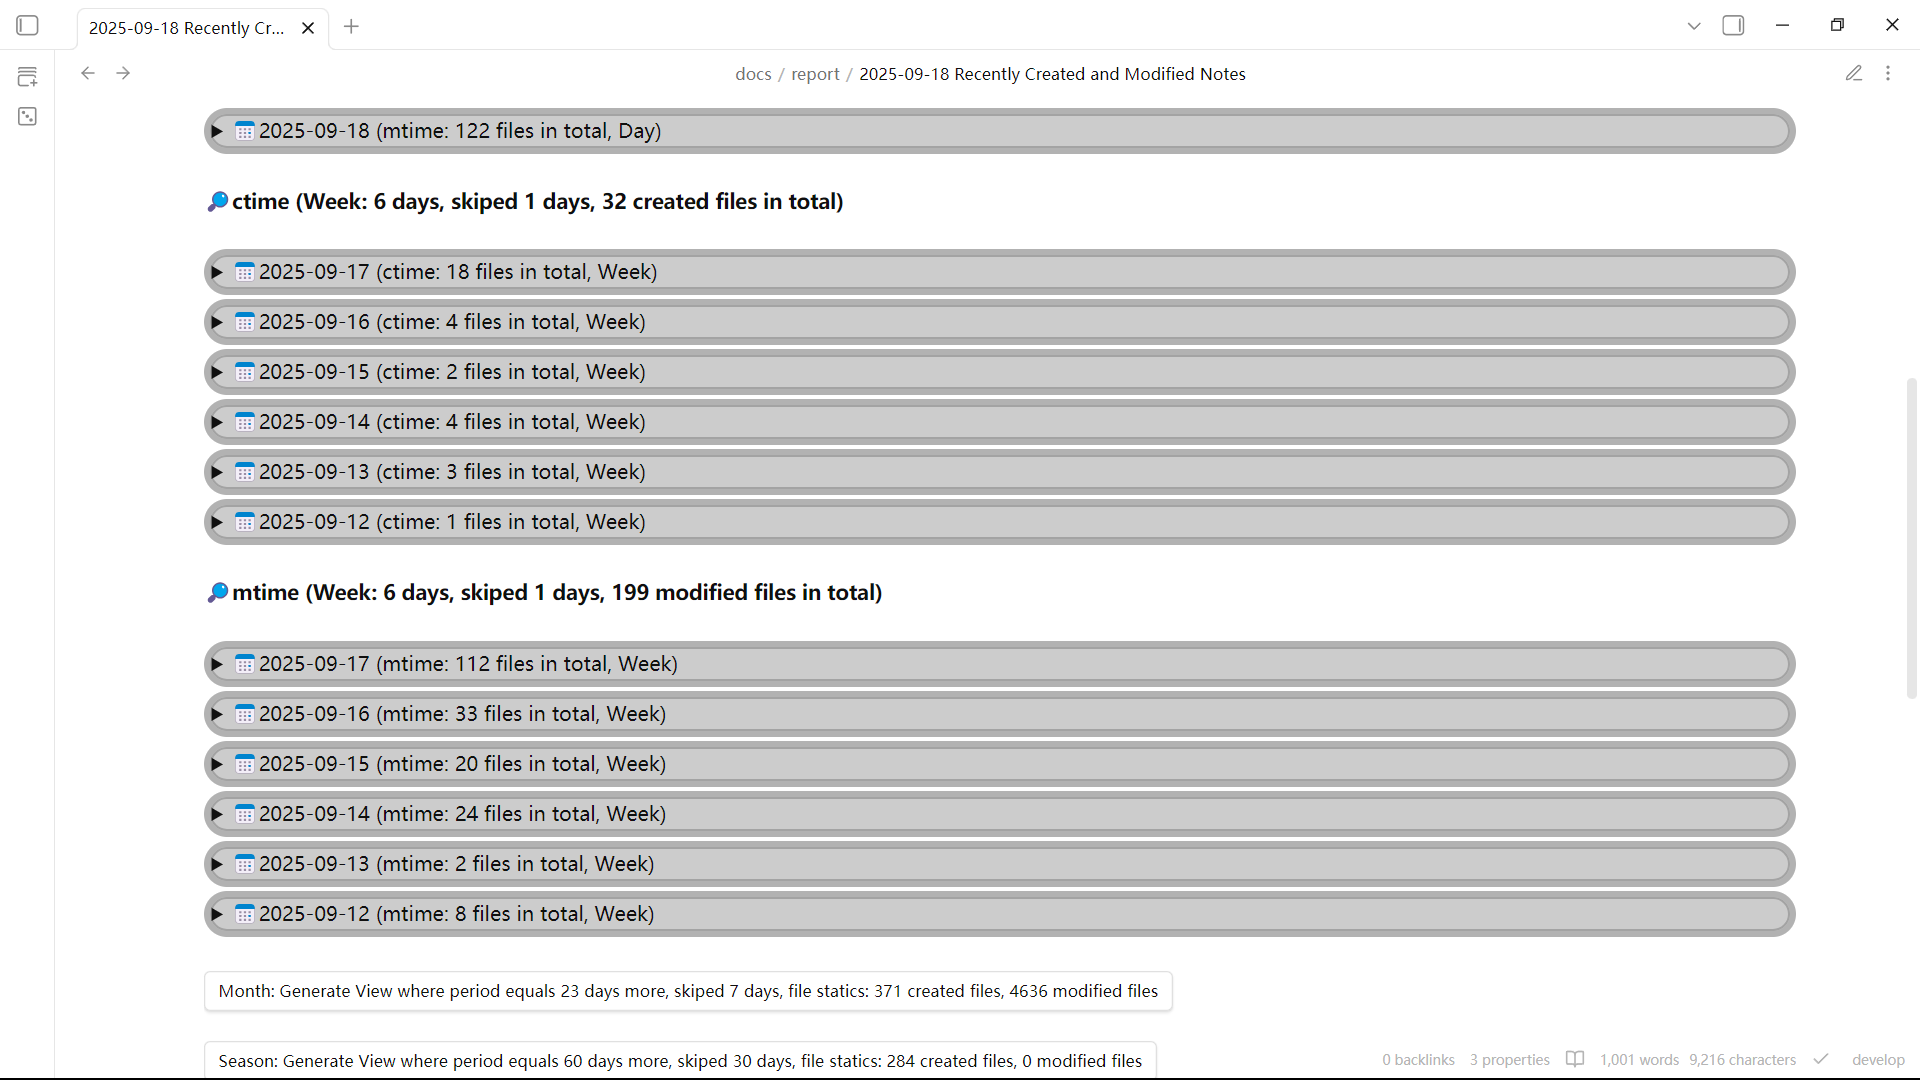The width and height of the screenshot is (1920, 1080).
Task: Expand 2025-09-18 mtime 122 files Day section
Action: click(217, 131)
